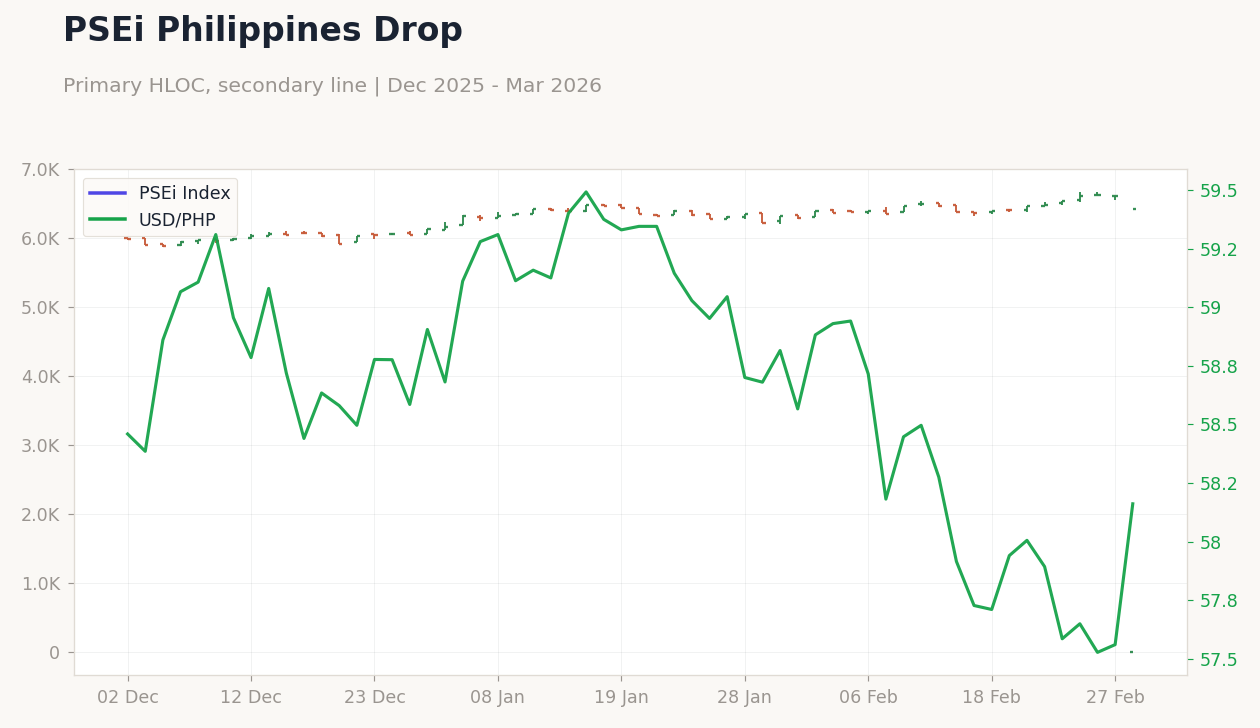Screen dimensions: 1260x728
Task: Click the 19 Jan date label
Action: point(621,698)
